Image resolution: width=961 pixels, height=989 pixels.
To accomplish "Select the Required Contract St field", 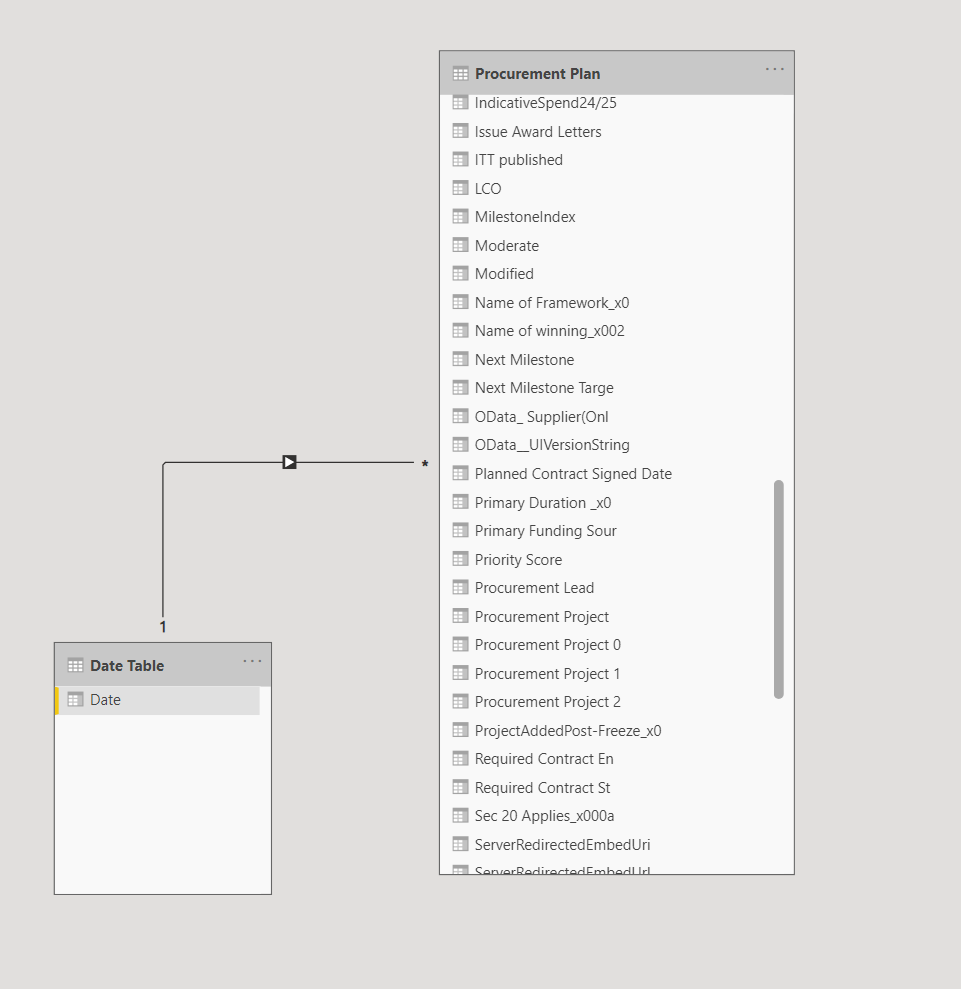I will (542, 788).
